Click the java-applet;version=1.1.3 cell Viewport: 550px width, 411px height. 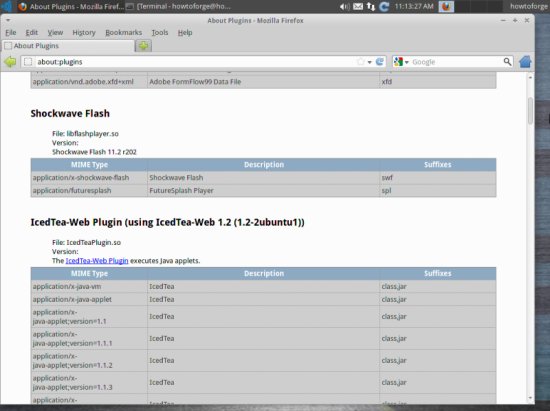(89, 383)
